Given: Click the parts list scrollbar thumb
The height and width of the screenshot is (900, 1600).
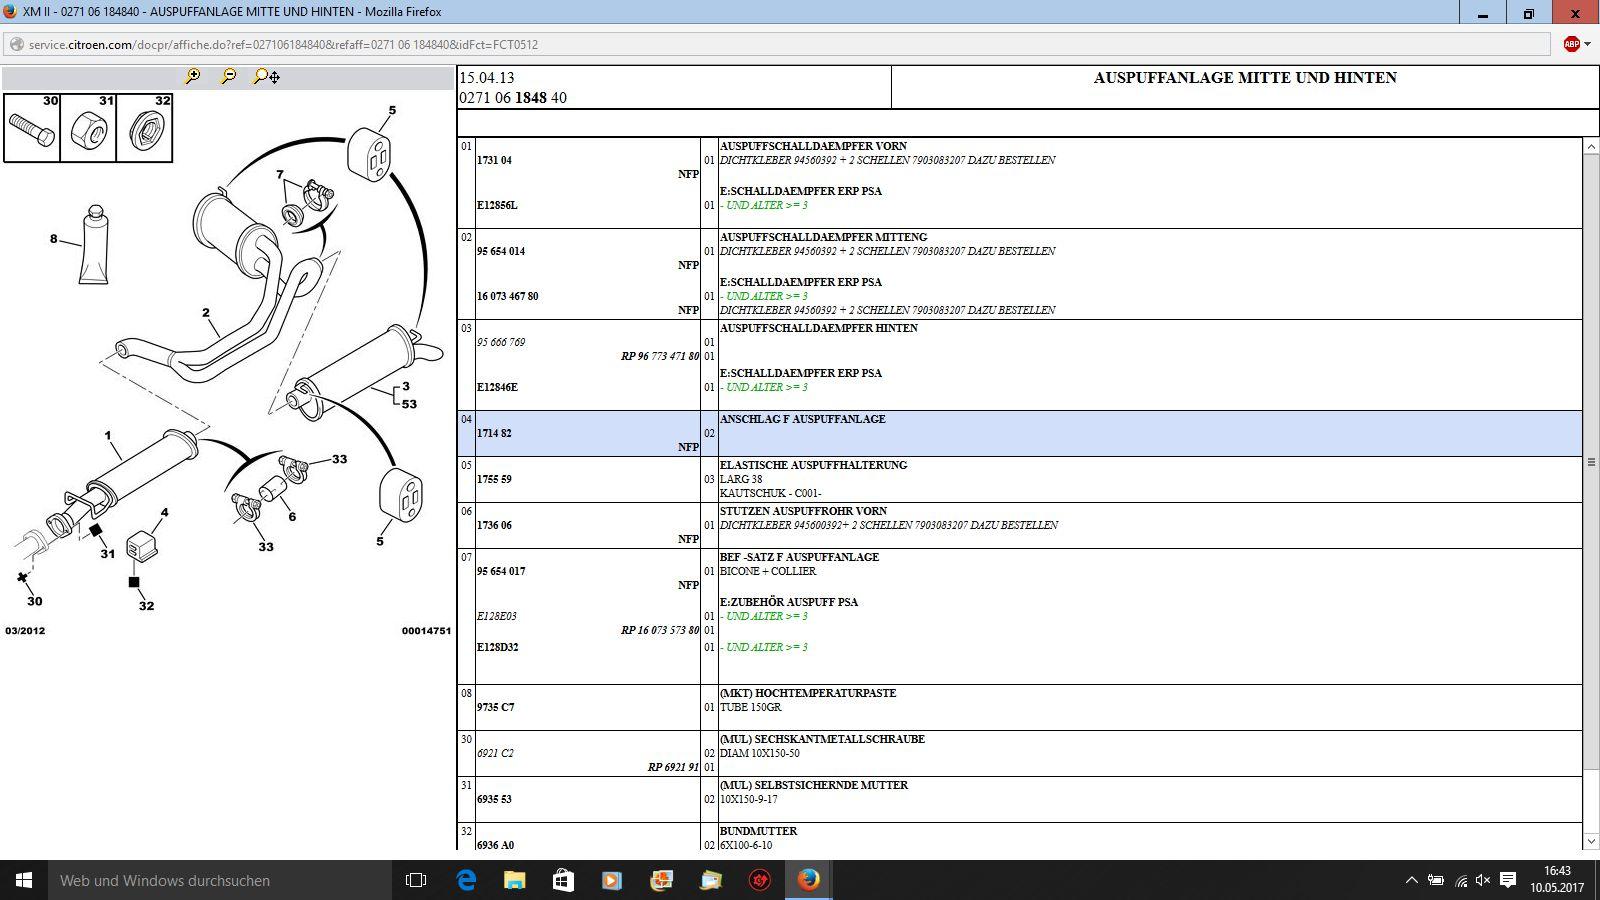Looking at the screenshot, I should tap(1591, 463).
